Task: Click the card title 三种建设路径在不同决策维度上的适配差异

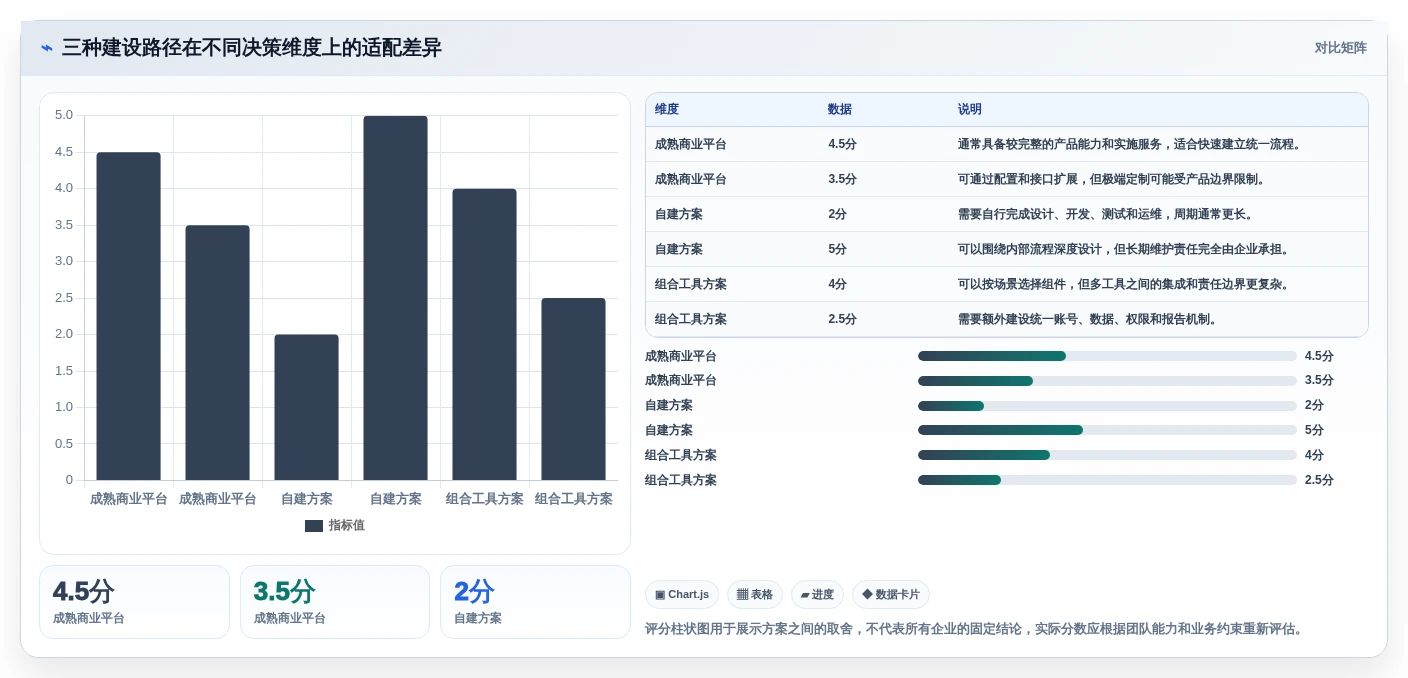Action: click(252, 48)
